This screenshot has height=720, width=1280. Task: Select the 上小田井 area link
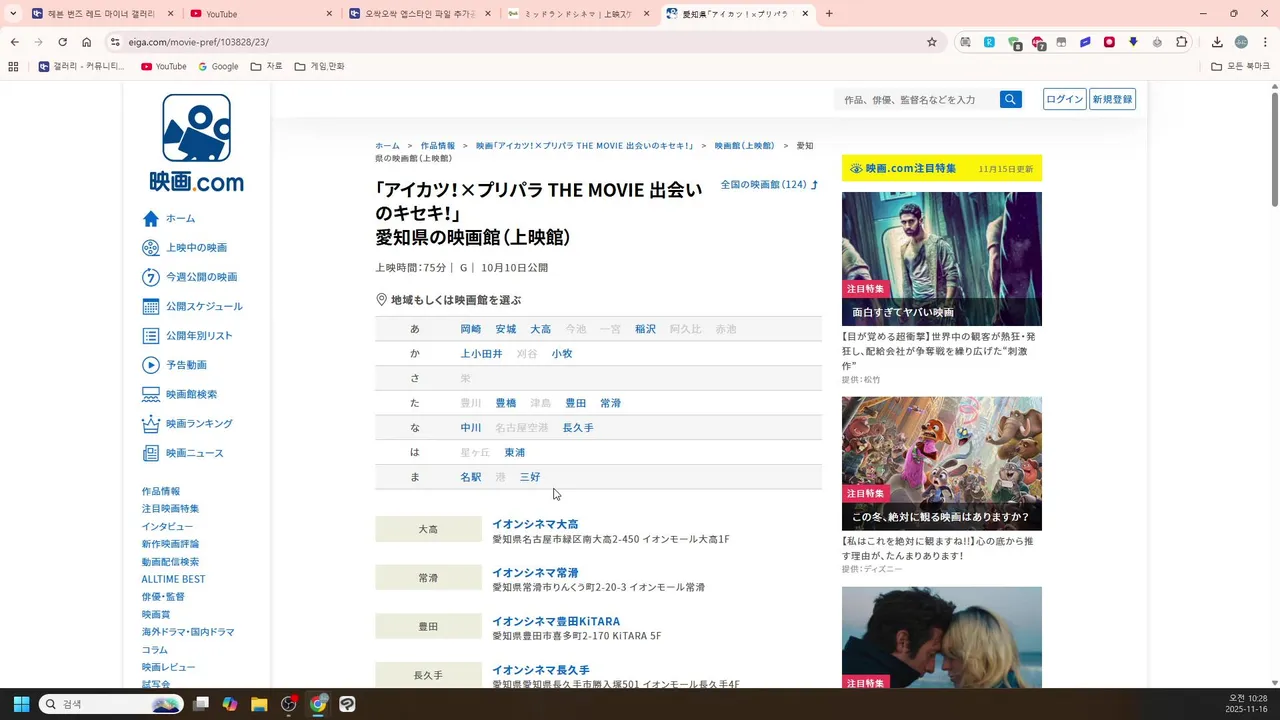(481, 354)
